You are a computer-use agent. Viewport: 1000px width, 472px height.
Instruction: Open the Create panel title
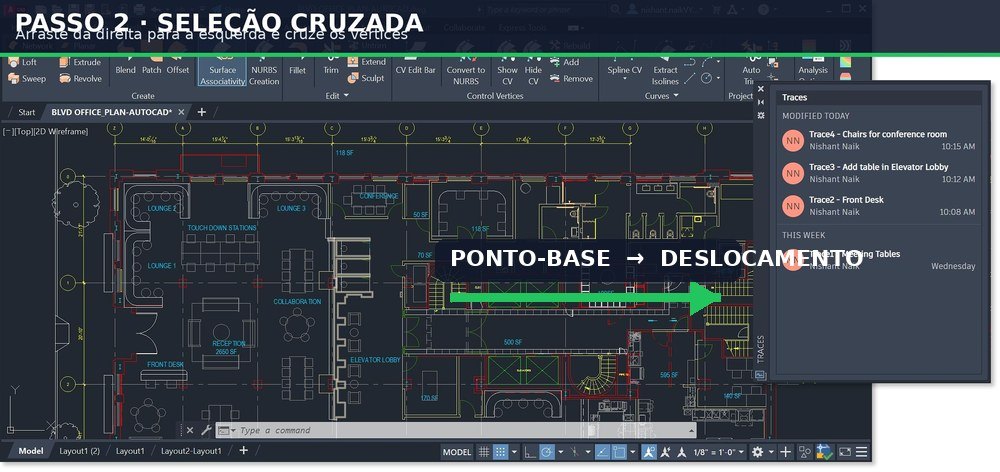(x=143, y=96)
